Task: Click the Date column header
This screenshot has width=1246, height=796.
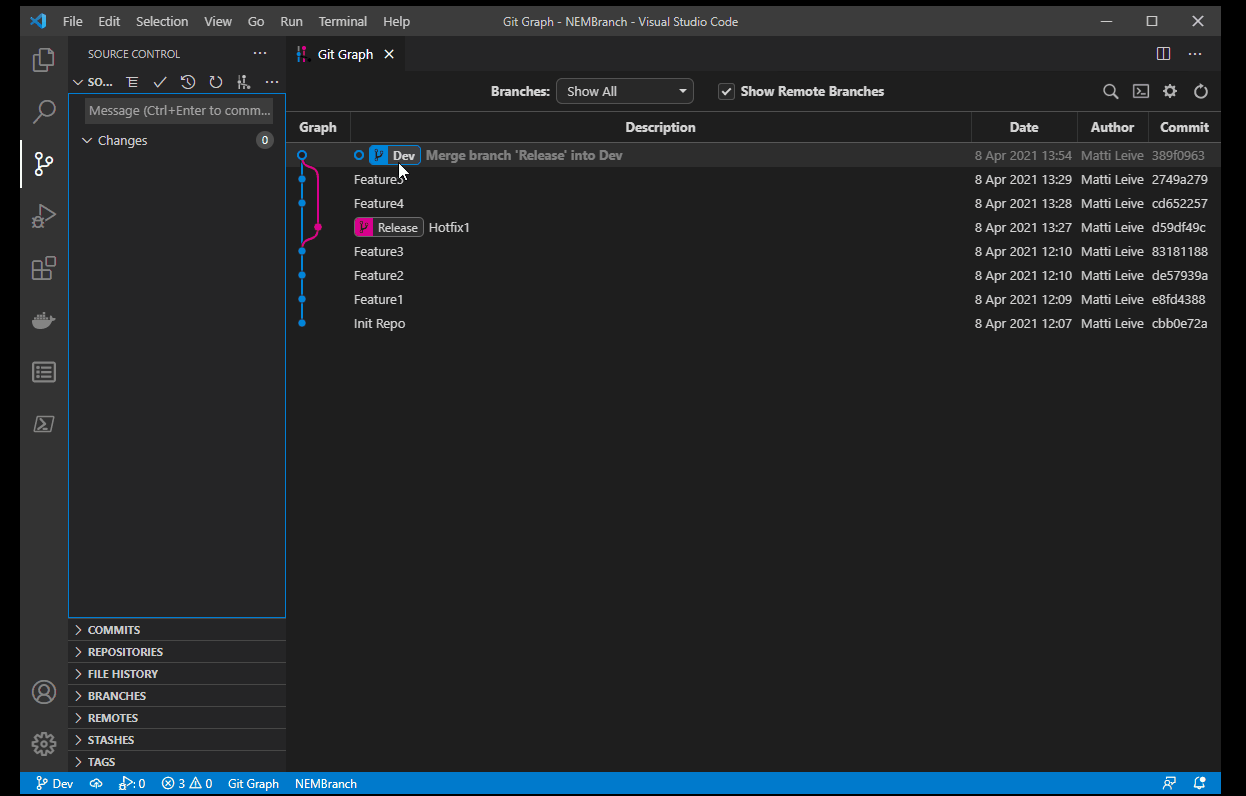Action: [x=1024, y=127]
